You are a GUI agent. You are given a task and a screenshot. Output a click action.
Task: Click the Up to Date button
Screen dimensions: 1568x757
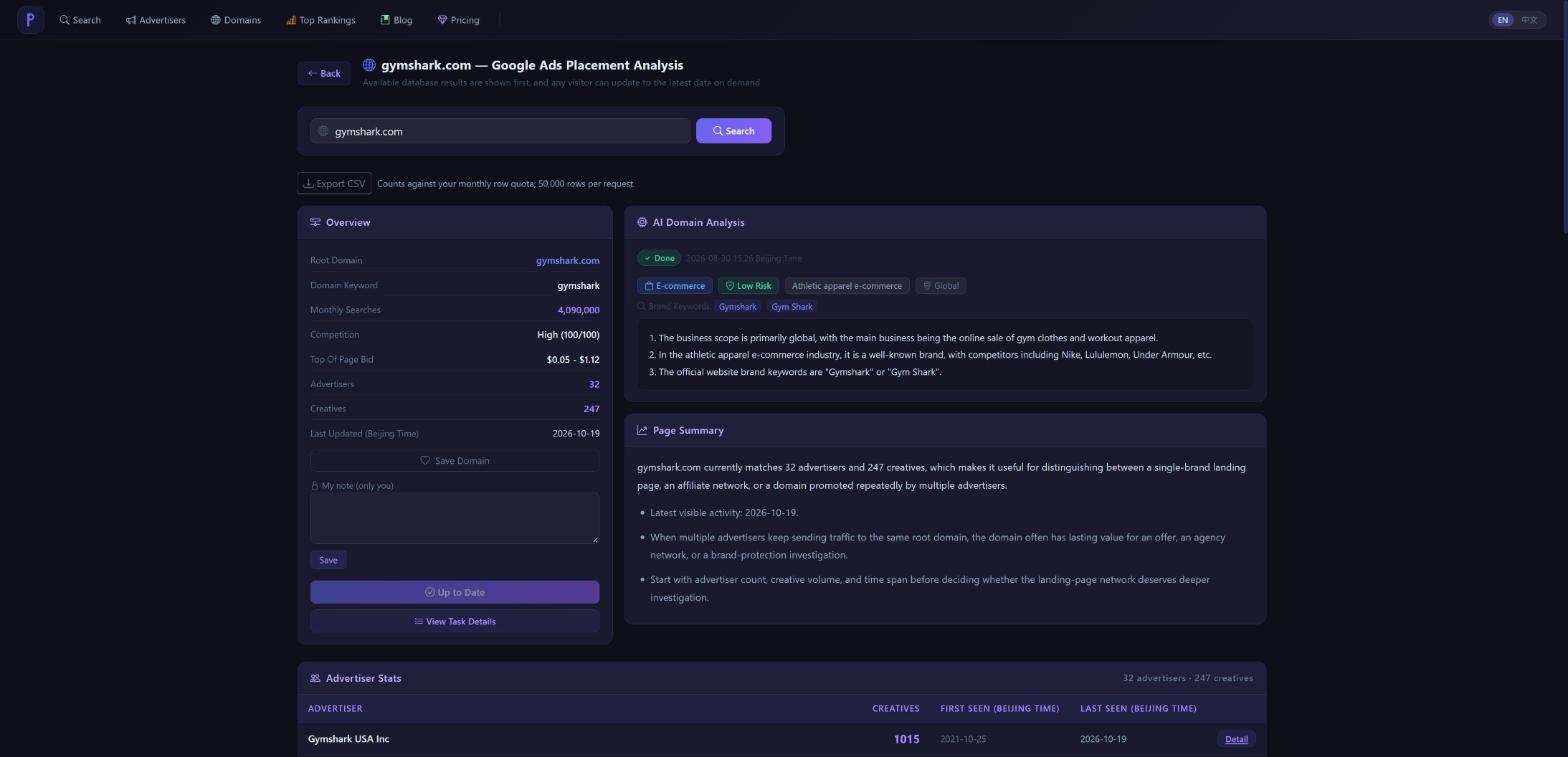454,592
